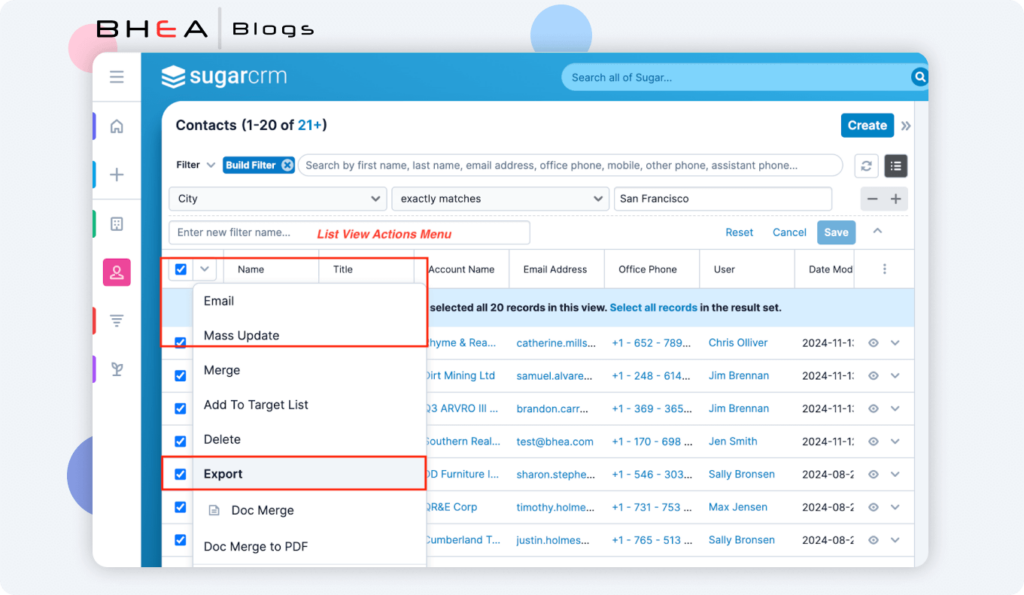
Task: Open the Accounts building sidebar icon
Action: [x=117, y=224]
